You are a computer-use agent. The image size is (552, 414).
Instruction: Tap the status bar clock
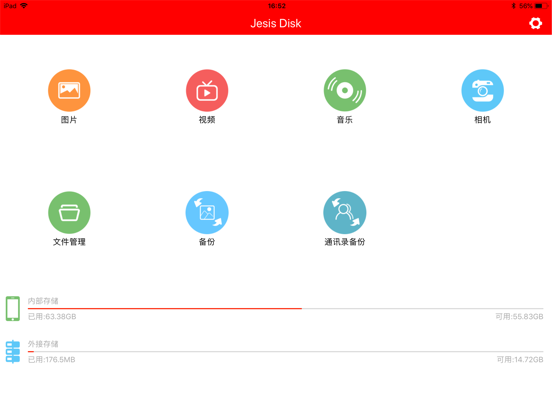[277, 6]
